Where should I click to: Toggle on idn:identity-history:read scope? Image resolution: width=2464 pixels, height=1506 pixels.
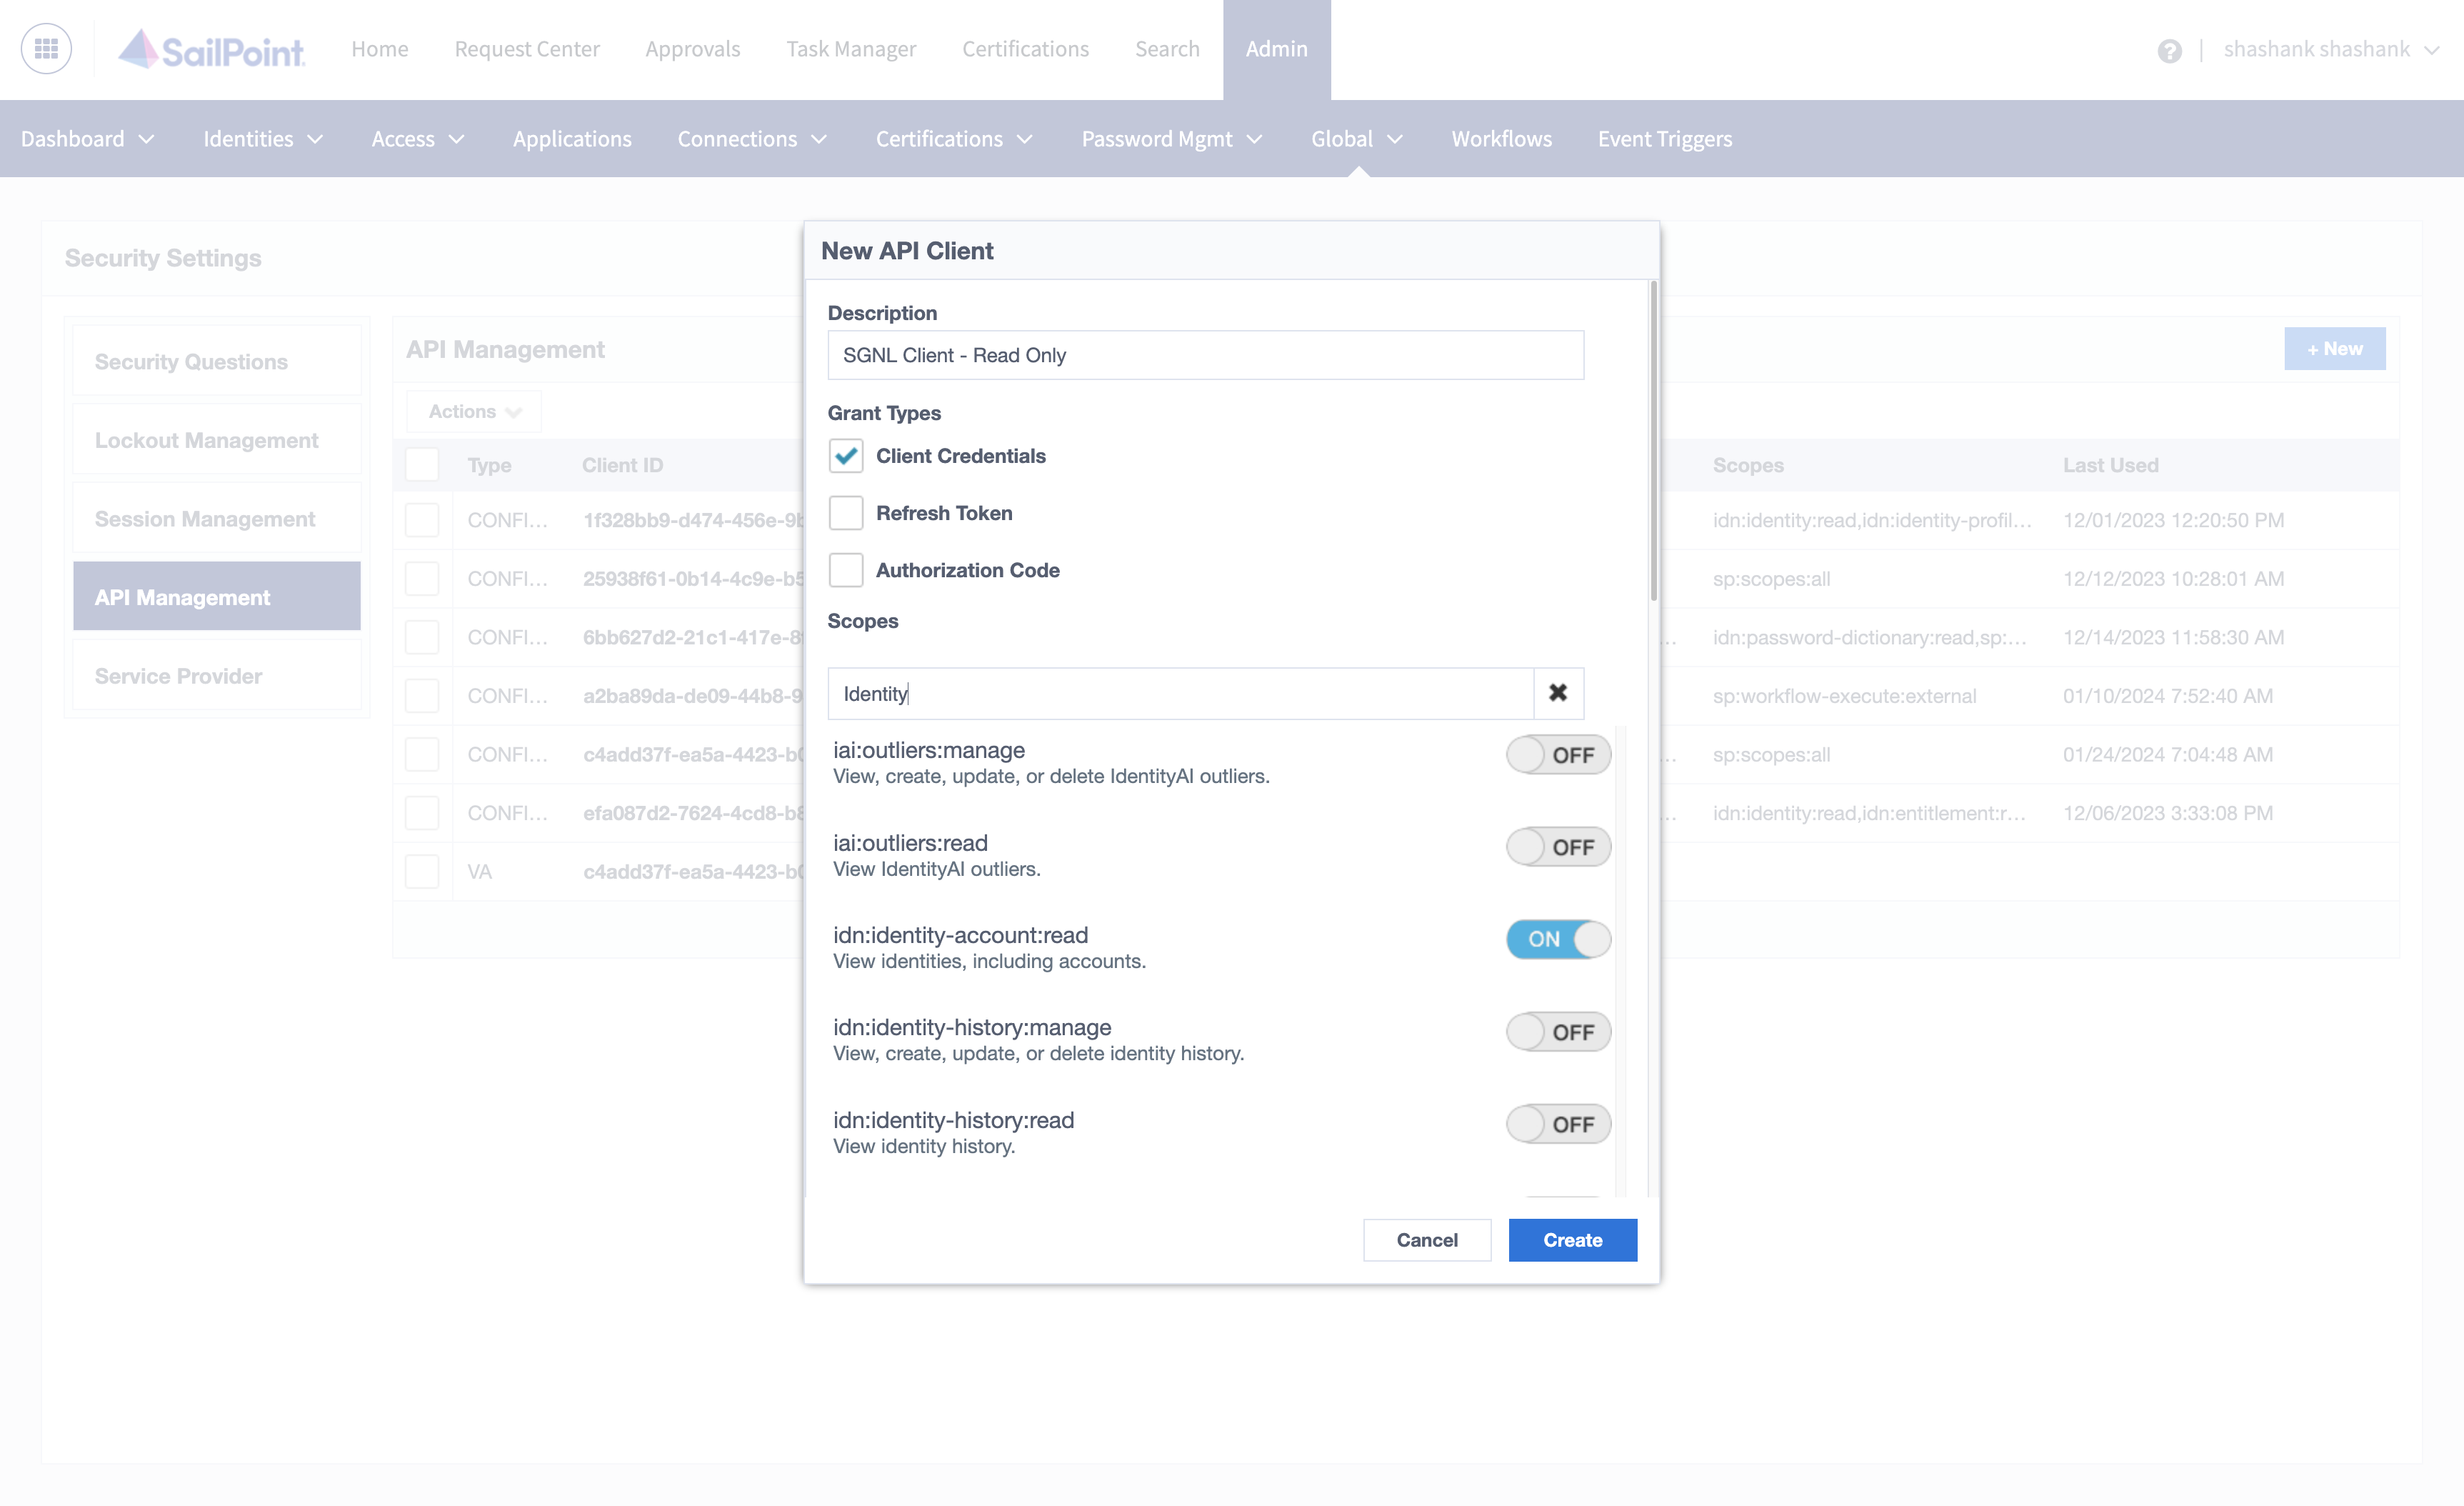click(x=1556, y=1122)
